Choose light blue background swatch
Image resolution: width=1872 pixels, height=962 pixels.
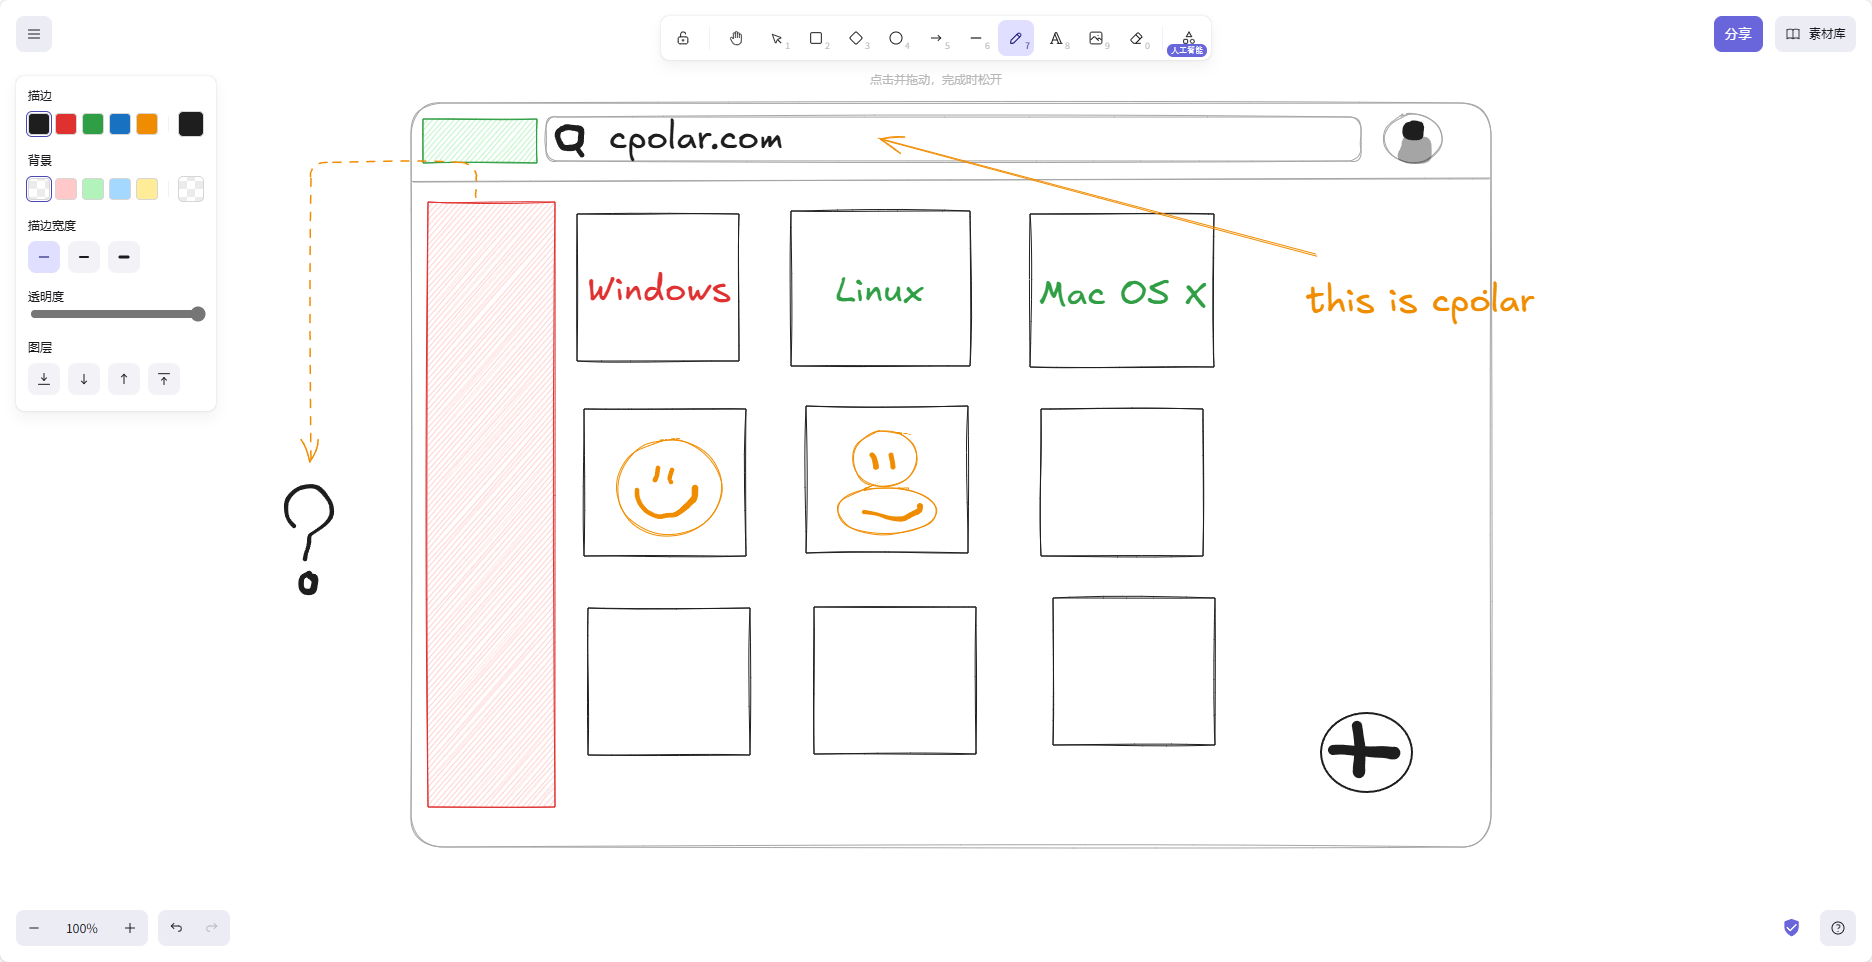click(x=120, y=189)
